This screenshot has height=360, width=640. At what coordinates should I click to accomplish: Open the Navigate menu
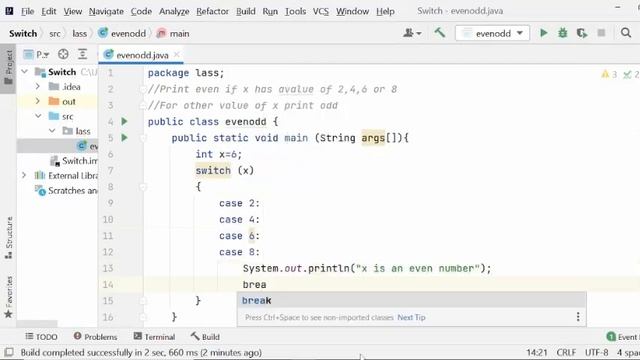click(106, 11)
